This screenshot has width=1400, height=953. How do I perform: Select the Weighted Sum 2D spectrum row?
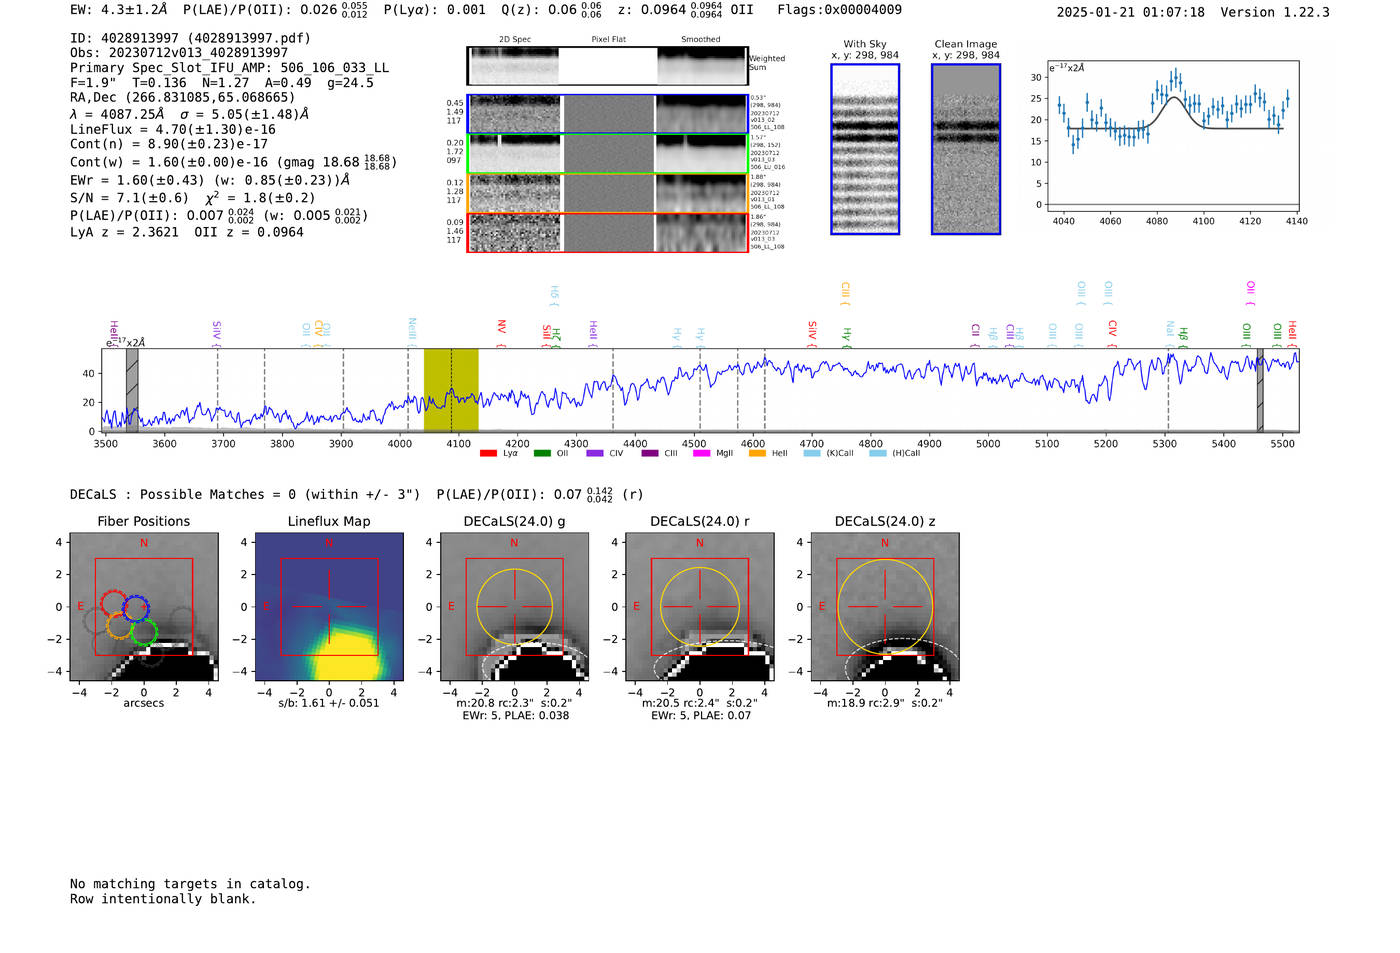click(x=607, y=66)
